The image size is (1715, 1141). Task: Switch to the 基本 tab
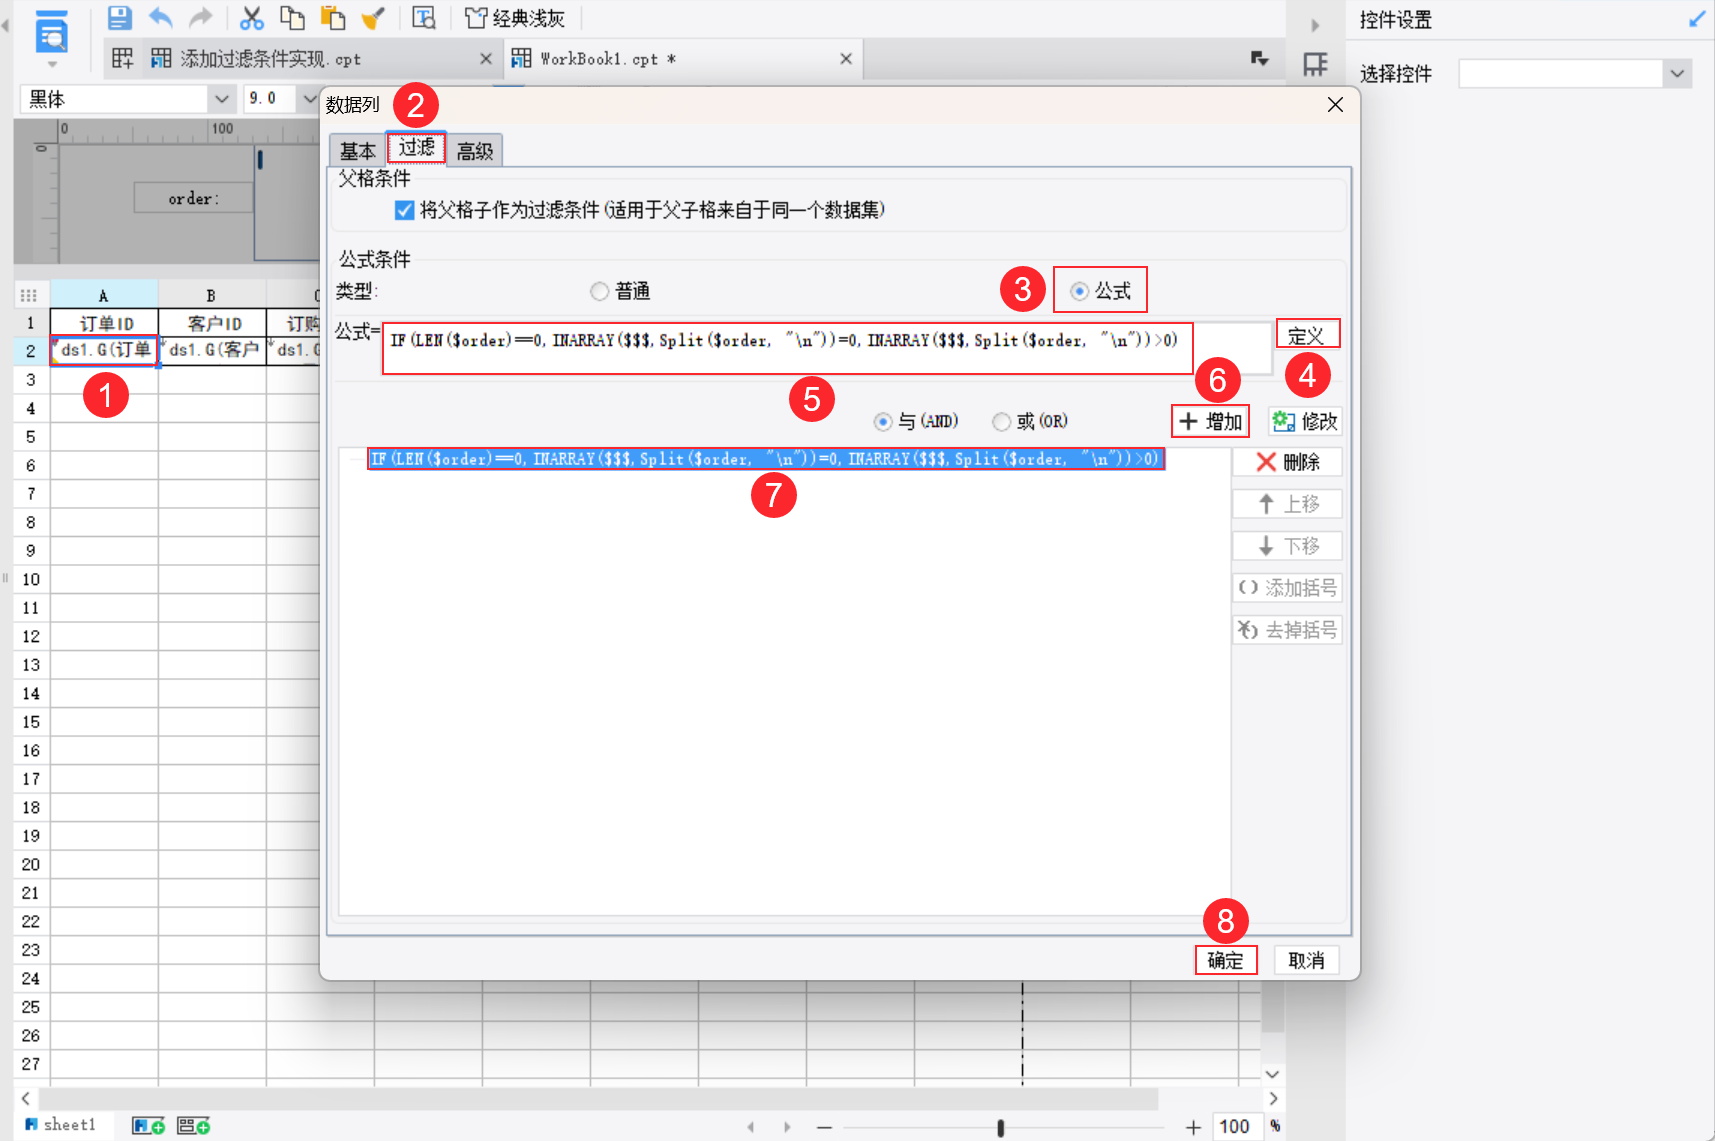(357, 151)
